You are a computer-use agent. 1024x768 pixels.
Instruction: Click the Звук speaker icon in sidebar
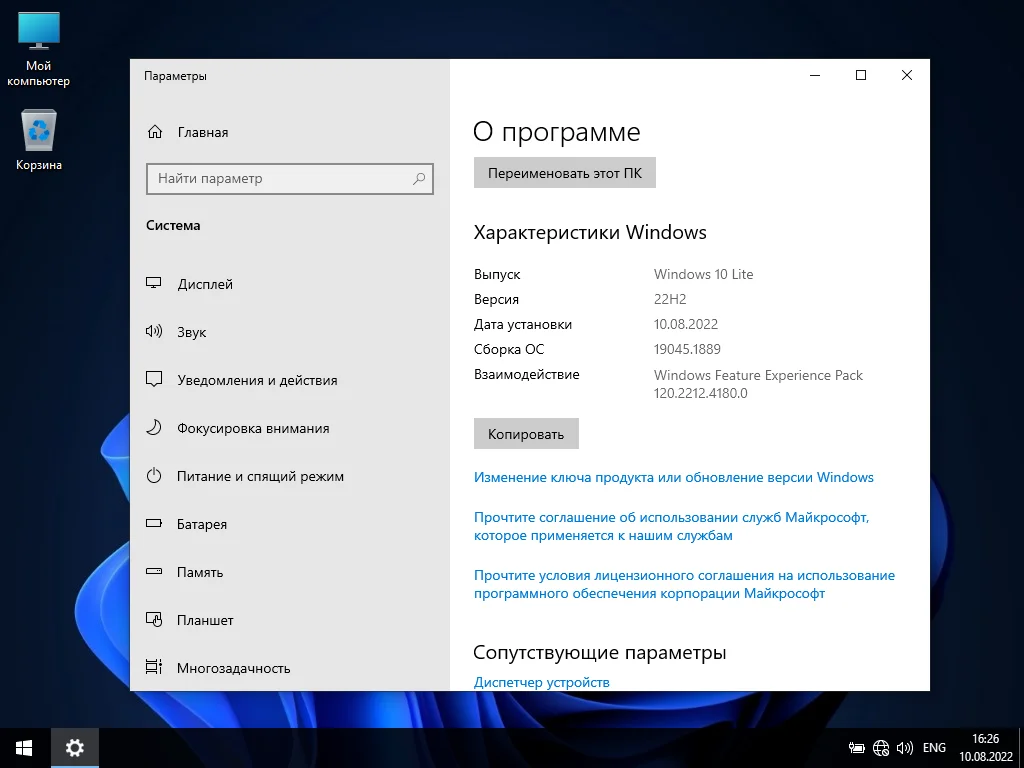pyautogui.click(x=153, y=331)
